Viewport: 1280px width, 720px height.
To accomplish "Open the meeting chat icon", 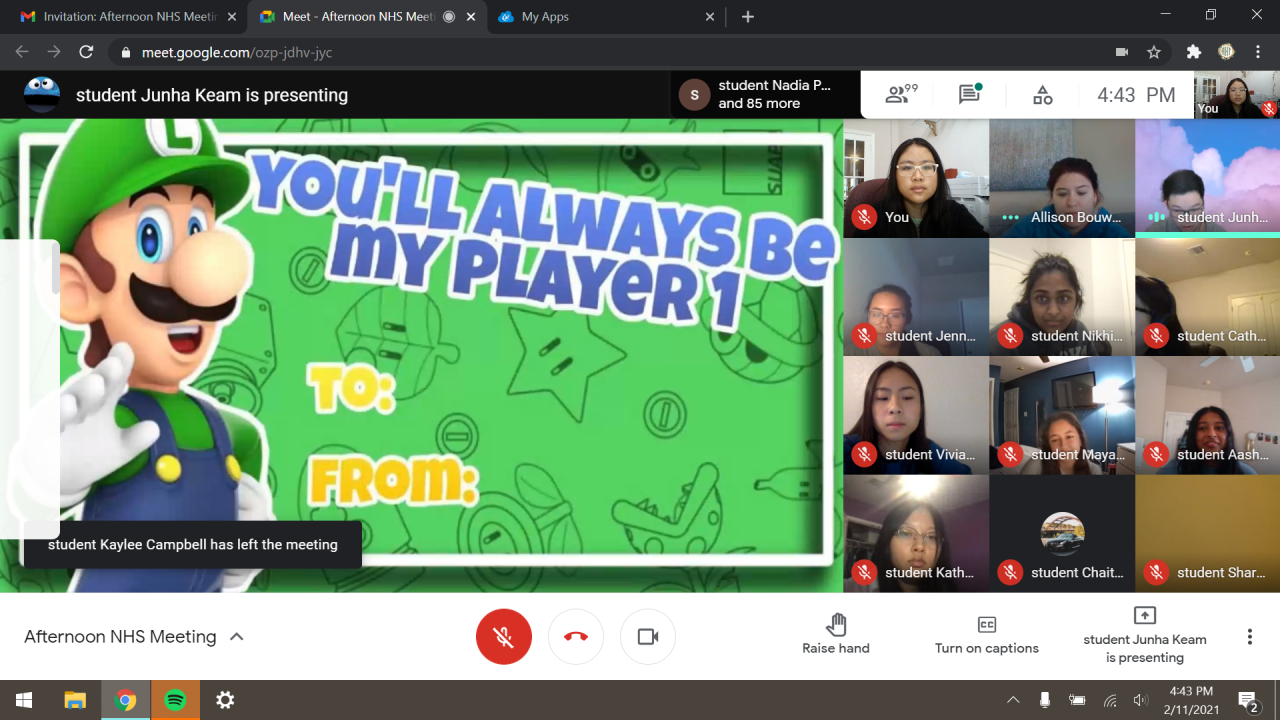I will coord(969,95).
